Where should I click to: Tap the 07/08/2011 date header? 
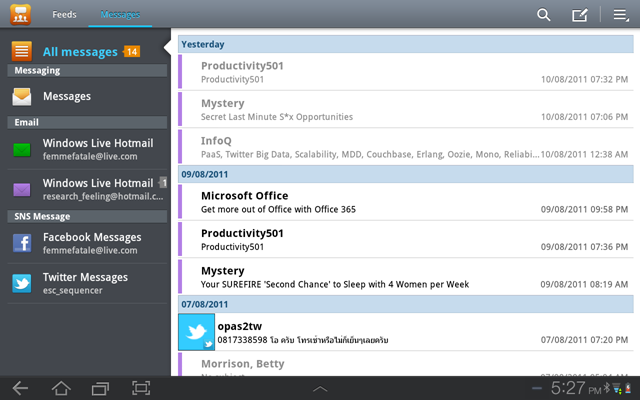tap(406, 304)
